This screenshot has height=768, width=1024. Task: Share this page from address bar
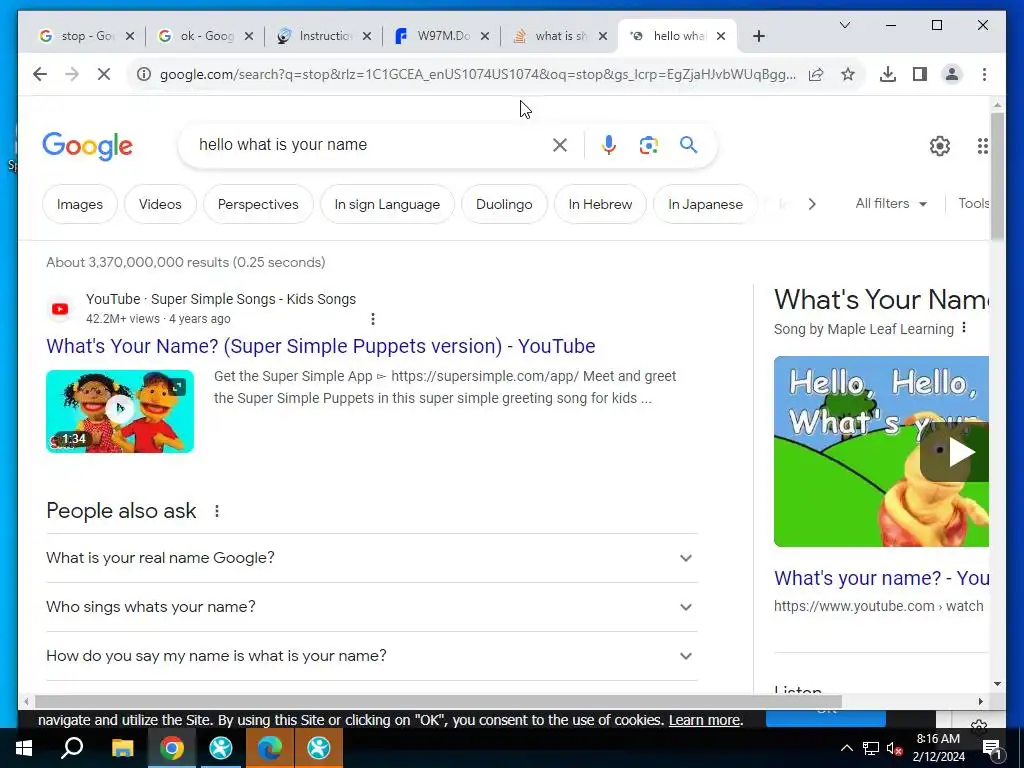pos(816,74)
